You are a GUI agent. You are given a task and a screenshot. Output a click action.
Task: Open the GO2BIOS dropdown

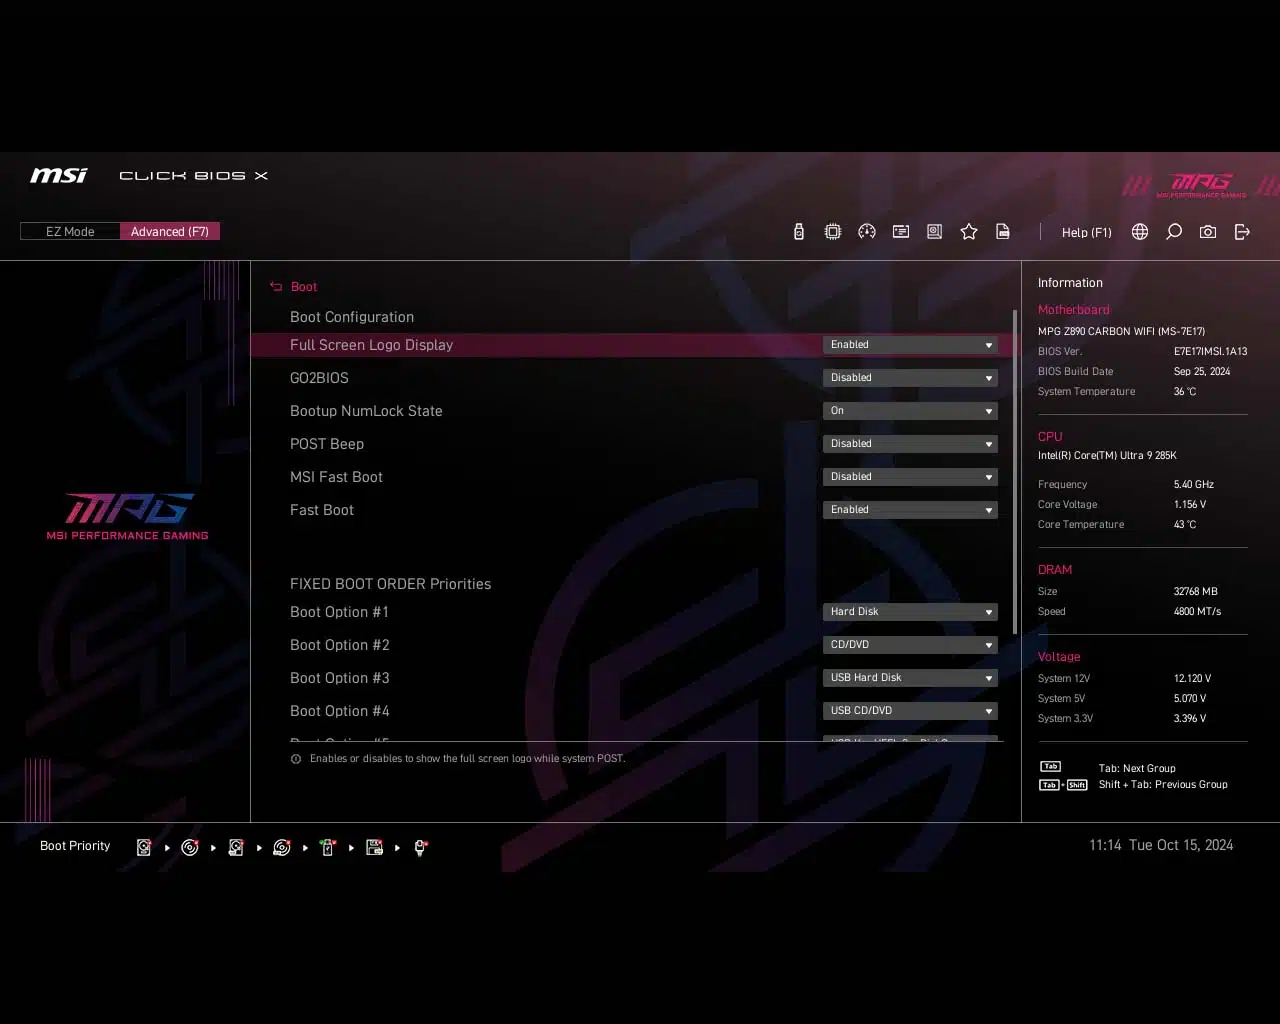coord(910,378)
